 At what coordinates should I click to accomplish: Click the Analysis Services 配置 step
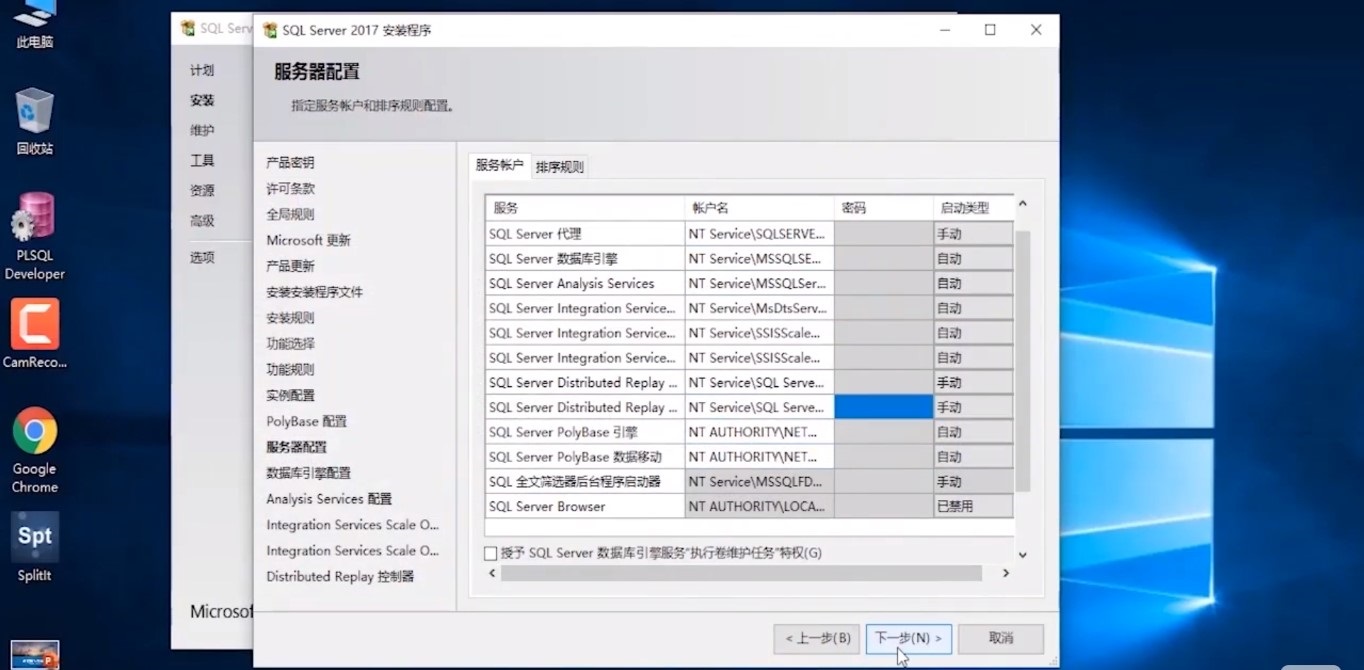pyautogui.click(x=329, y=499)
